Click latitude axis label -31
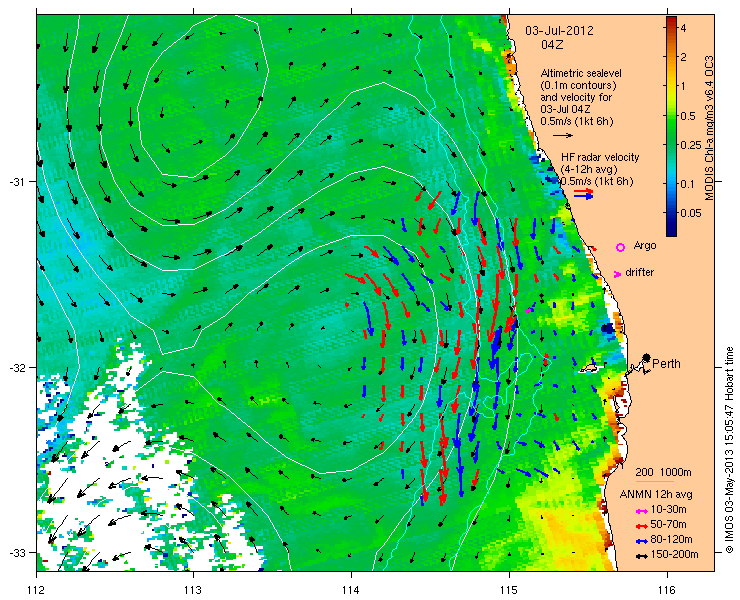 point(18,182)
